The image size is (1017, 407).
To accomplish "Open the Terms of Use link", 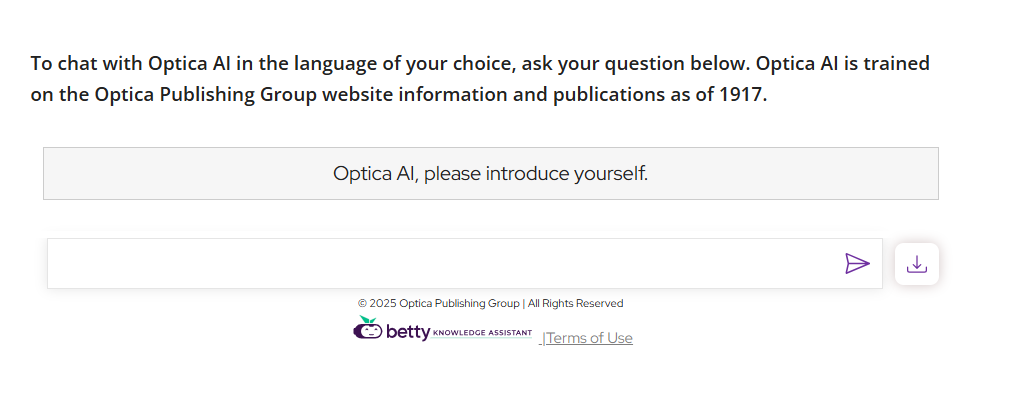I will 590,338.
